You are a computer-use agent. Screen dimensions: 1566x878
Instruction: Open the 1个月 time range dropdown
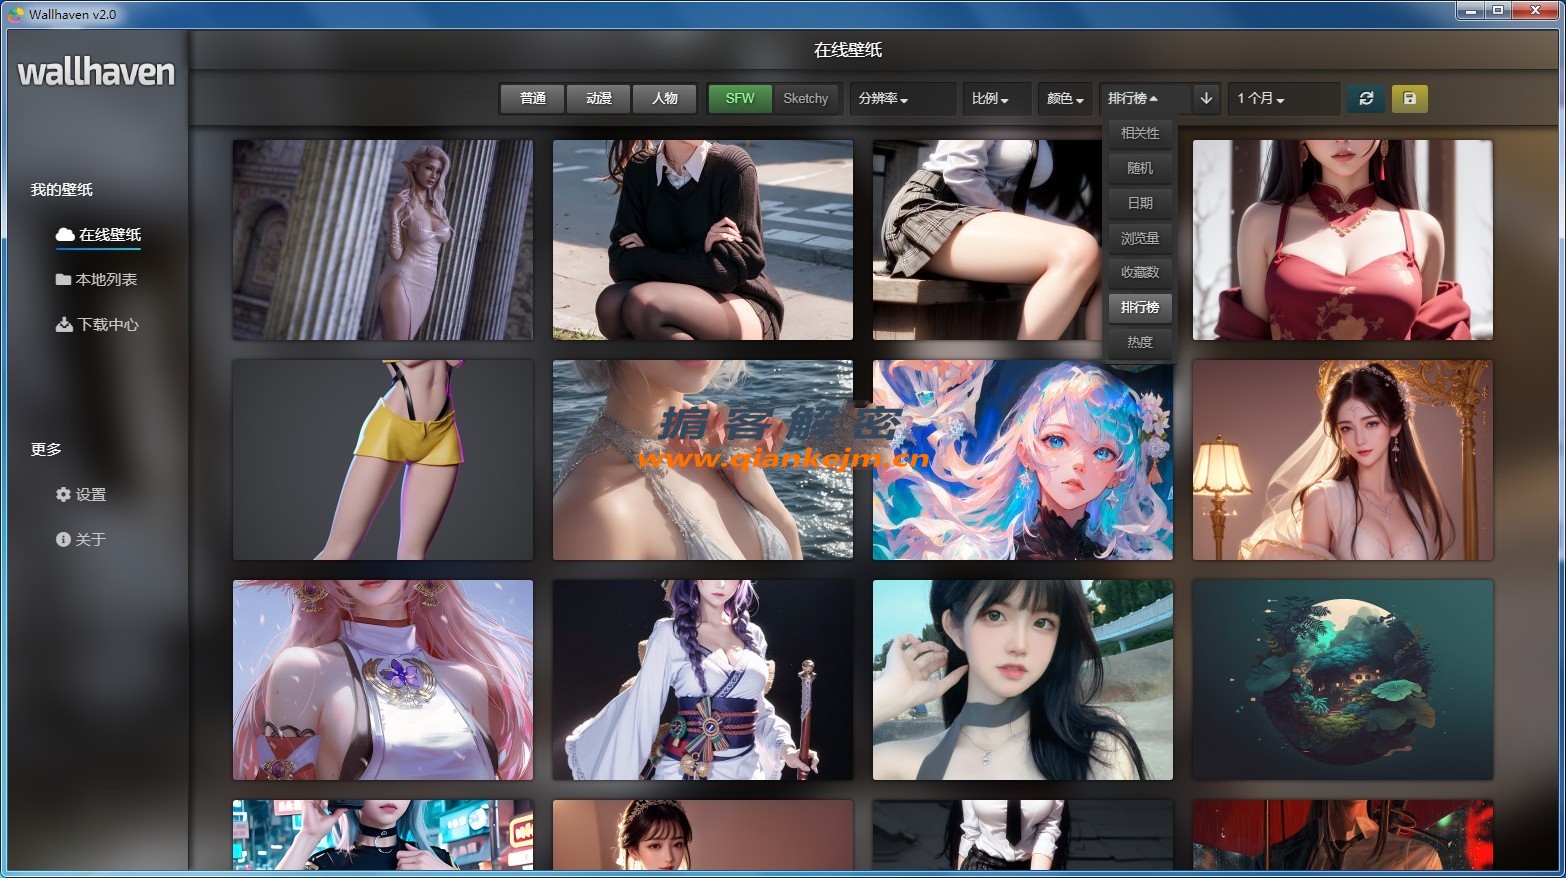pyautogui.click(x=1283, y=98)
